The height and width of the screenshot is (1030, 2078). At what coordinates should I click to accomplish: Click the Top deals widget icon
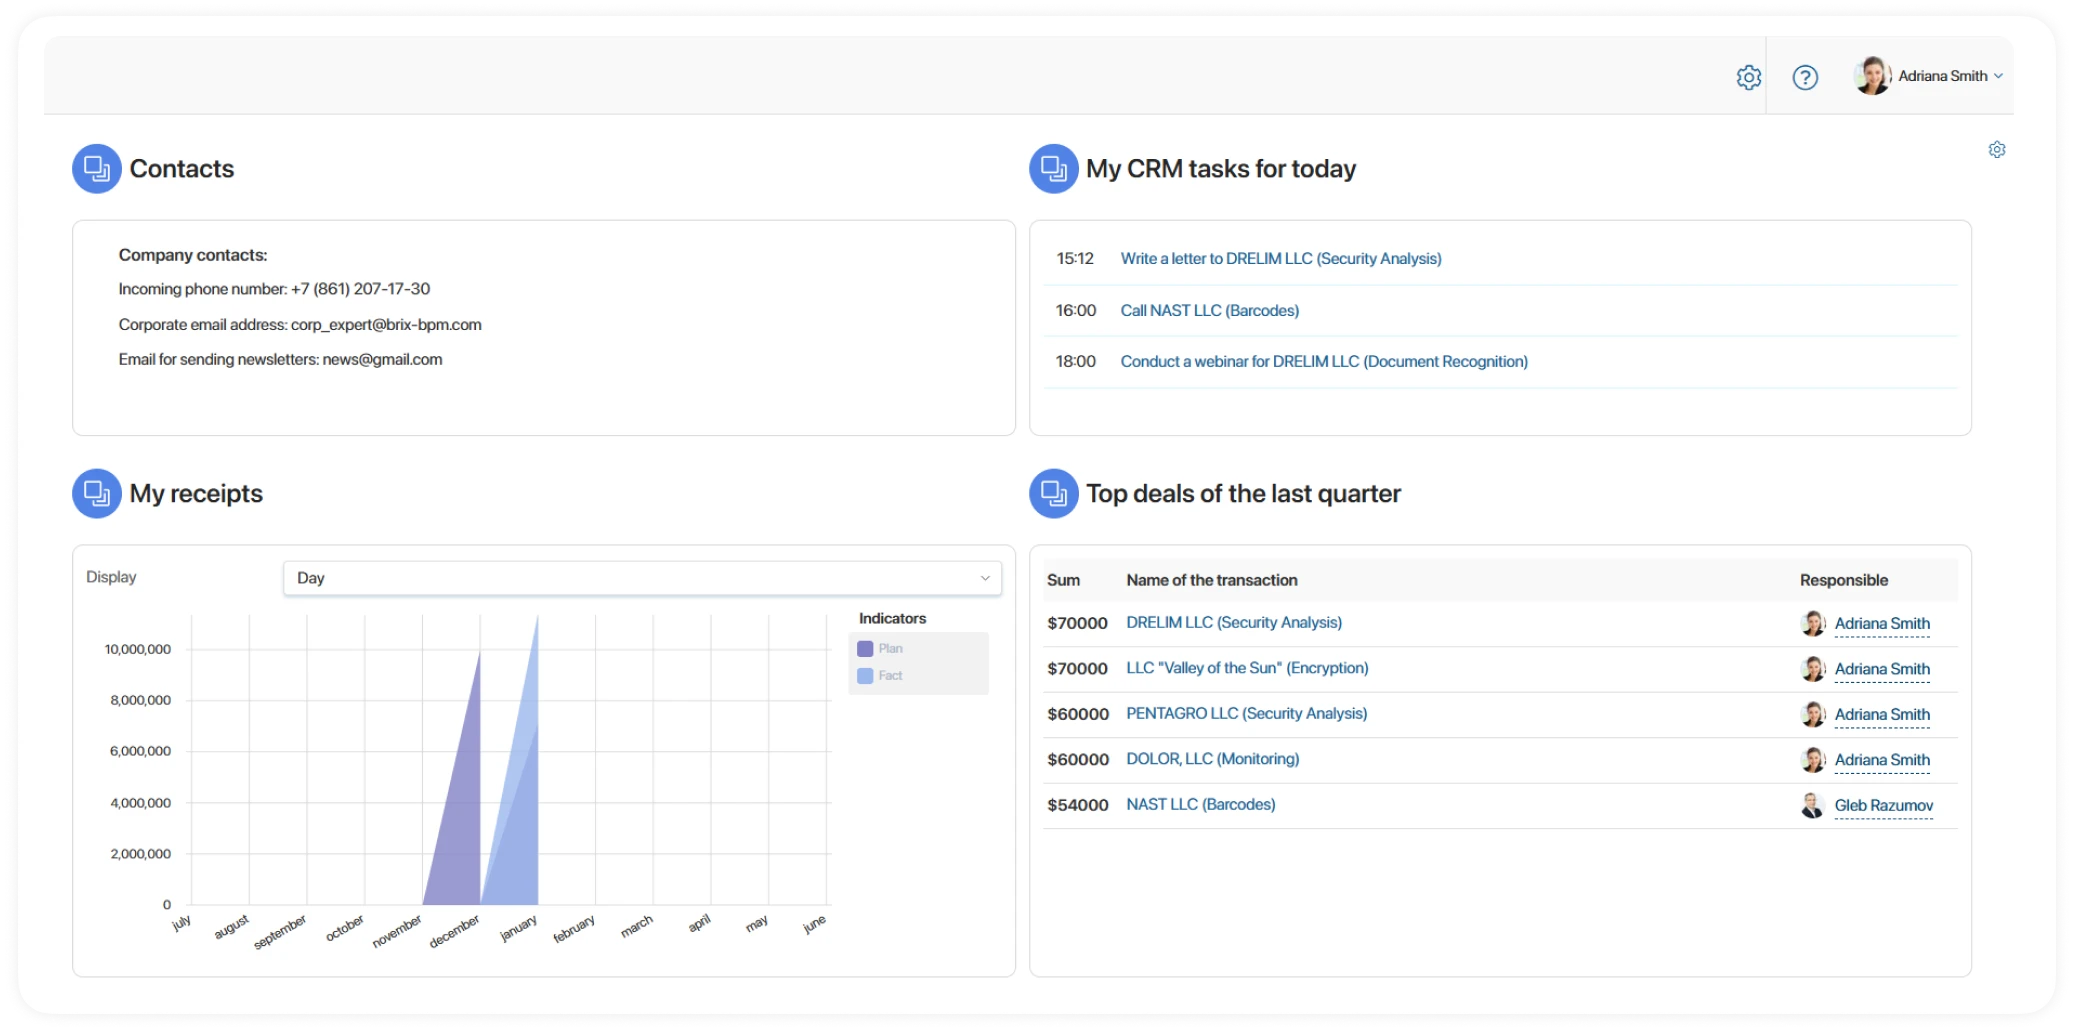[1053, 493]
